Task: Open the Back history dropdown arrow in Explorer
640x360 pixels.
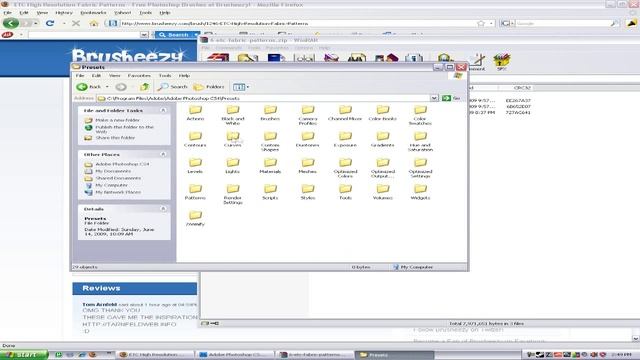Action: point(107,87)
